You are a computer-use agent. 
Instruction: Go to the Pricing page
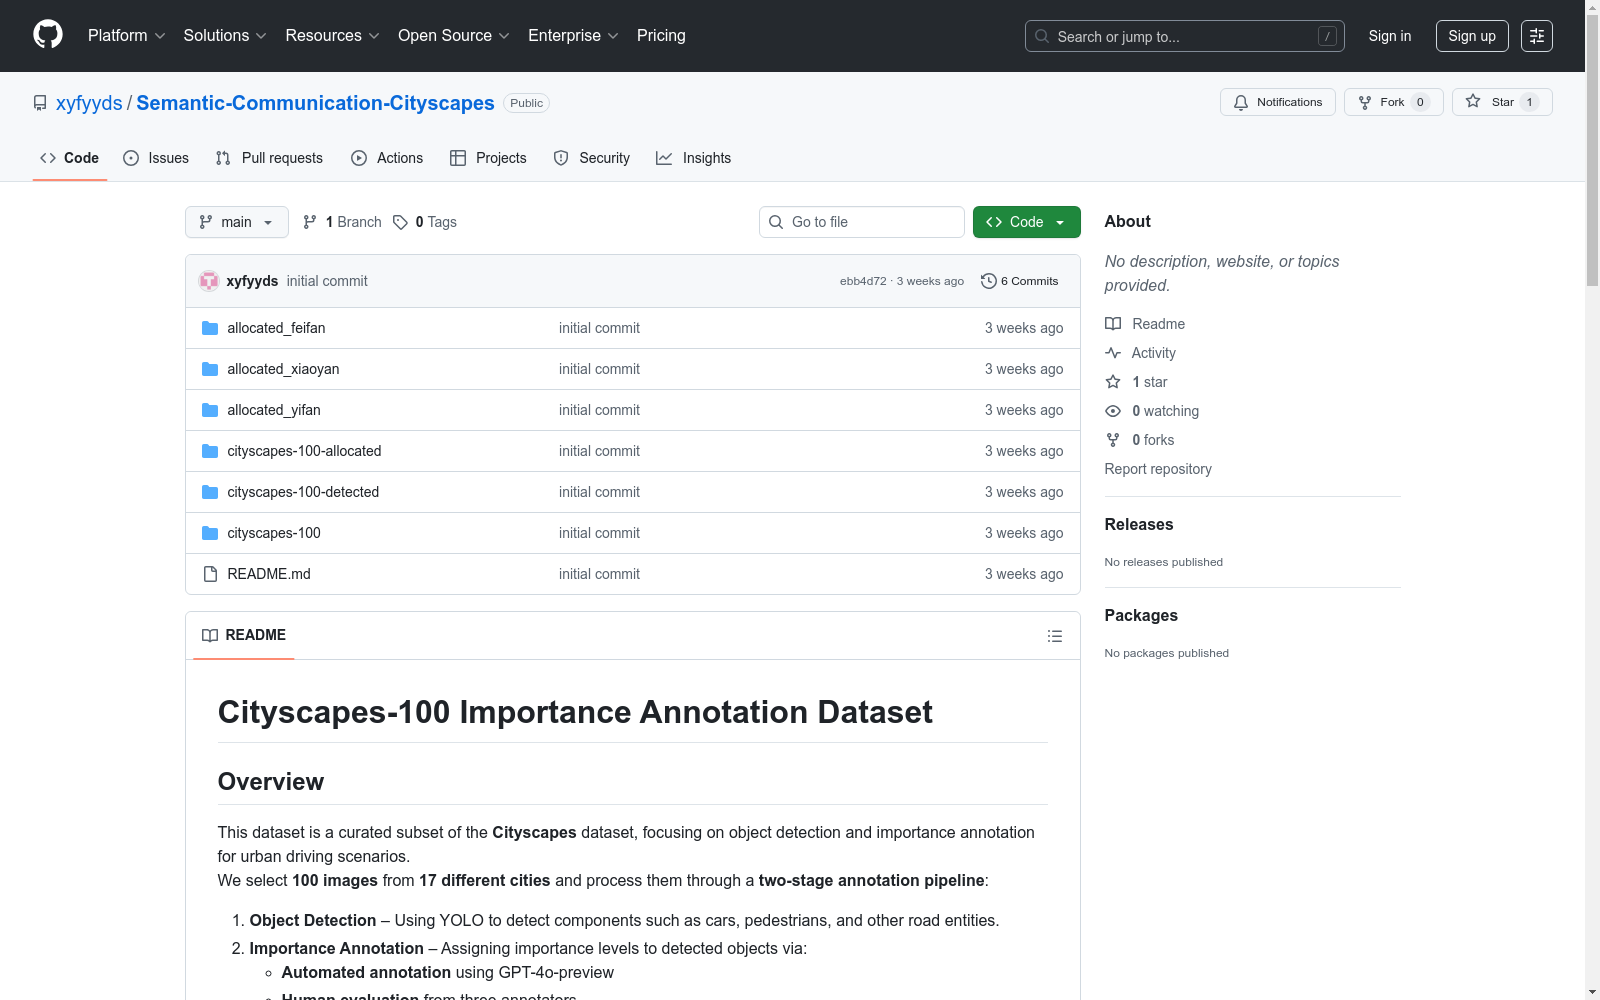(x=661, y=35)
